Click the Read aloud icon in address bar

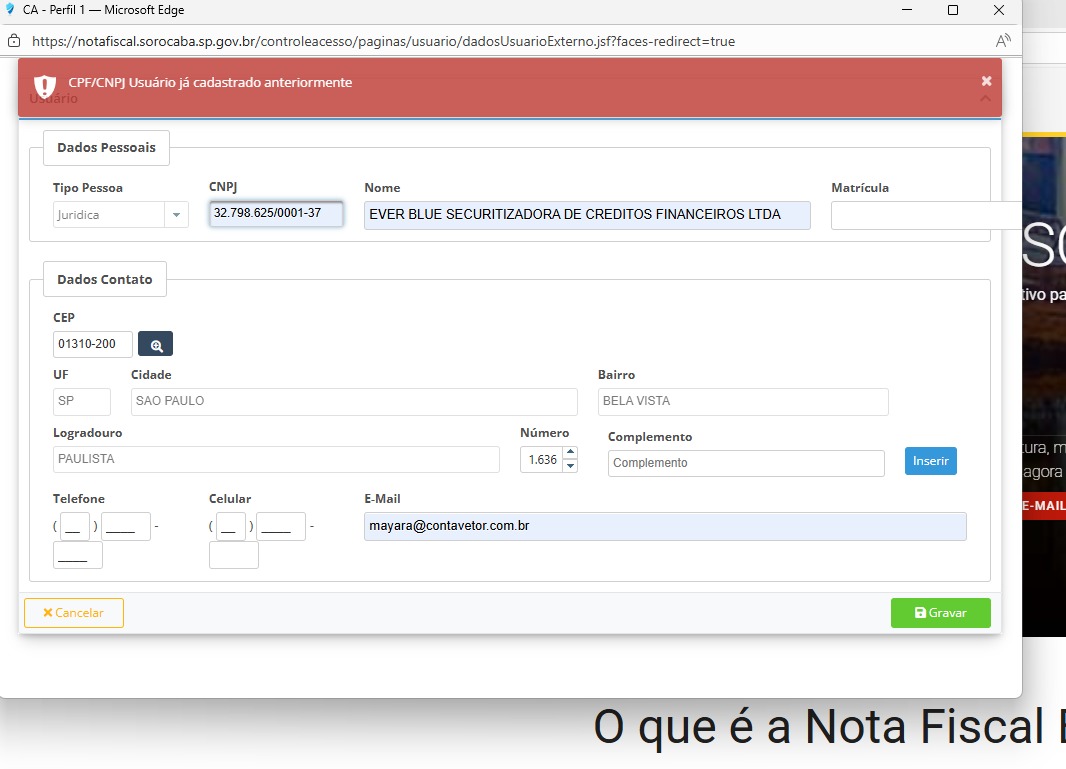pos(1002,41)
